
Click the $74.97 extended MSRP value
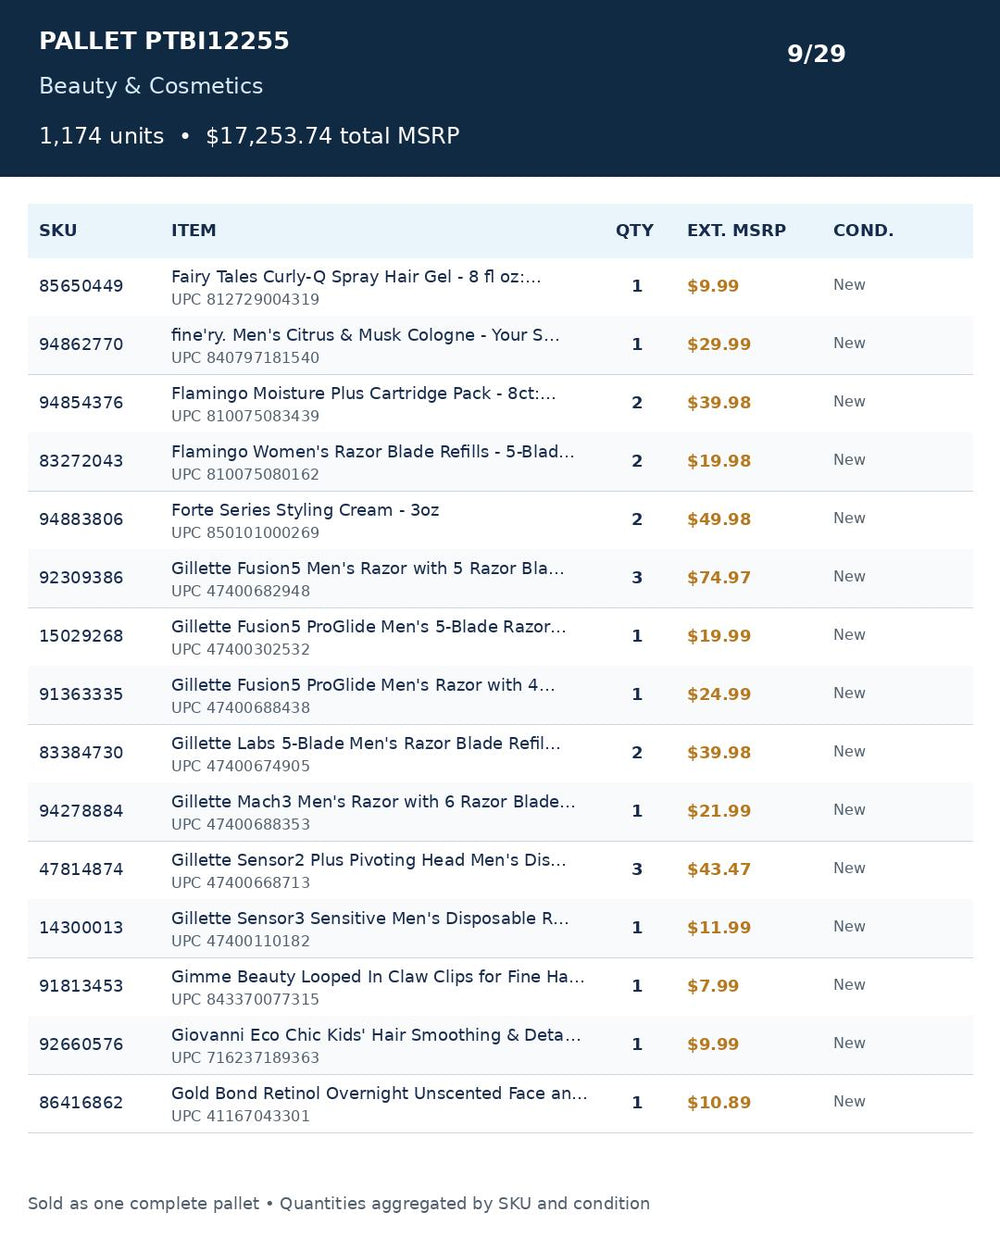click(718, 578)
